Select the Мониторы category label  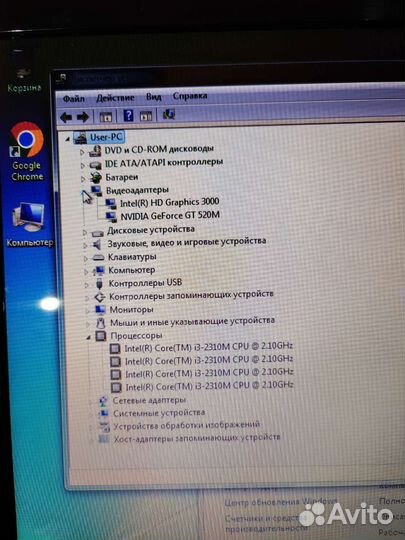point(132,310)
